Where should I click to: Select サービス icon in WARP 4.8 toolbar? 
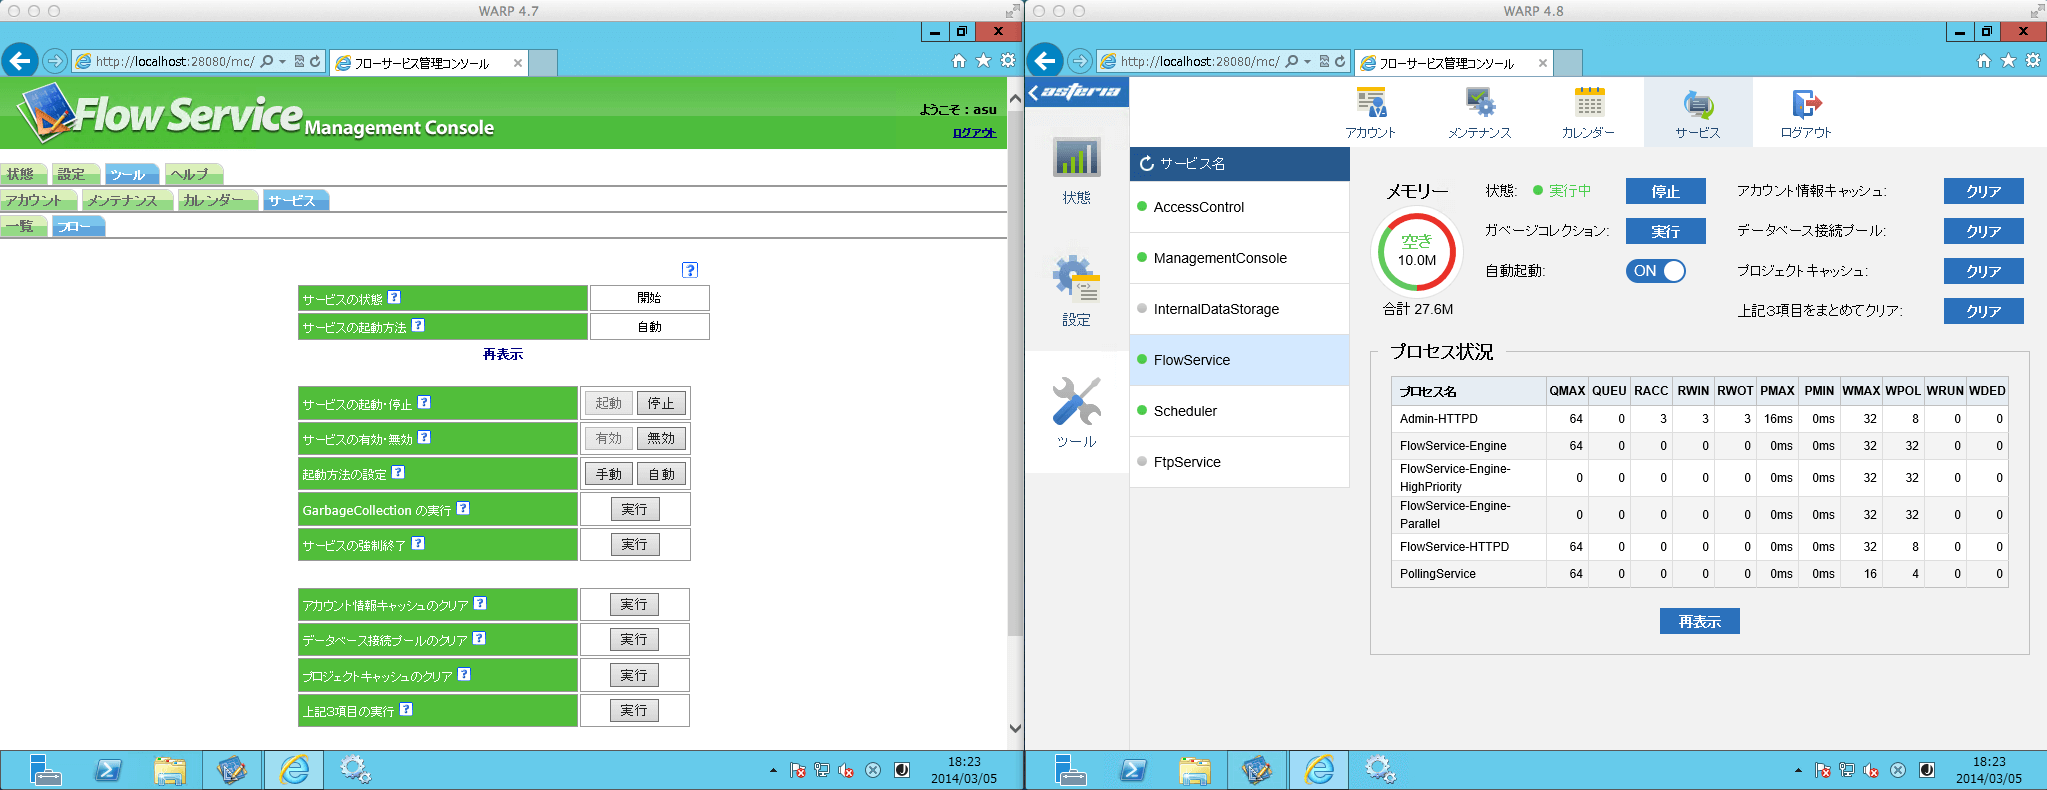(1698, 112)
